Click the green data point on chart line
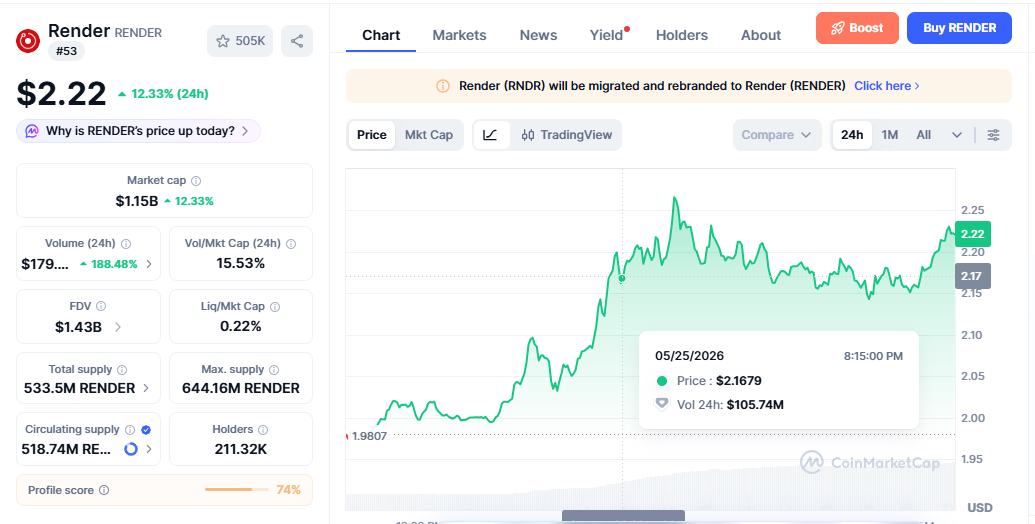 coord(622,278)
